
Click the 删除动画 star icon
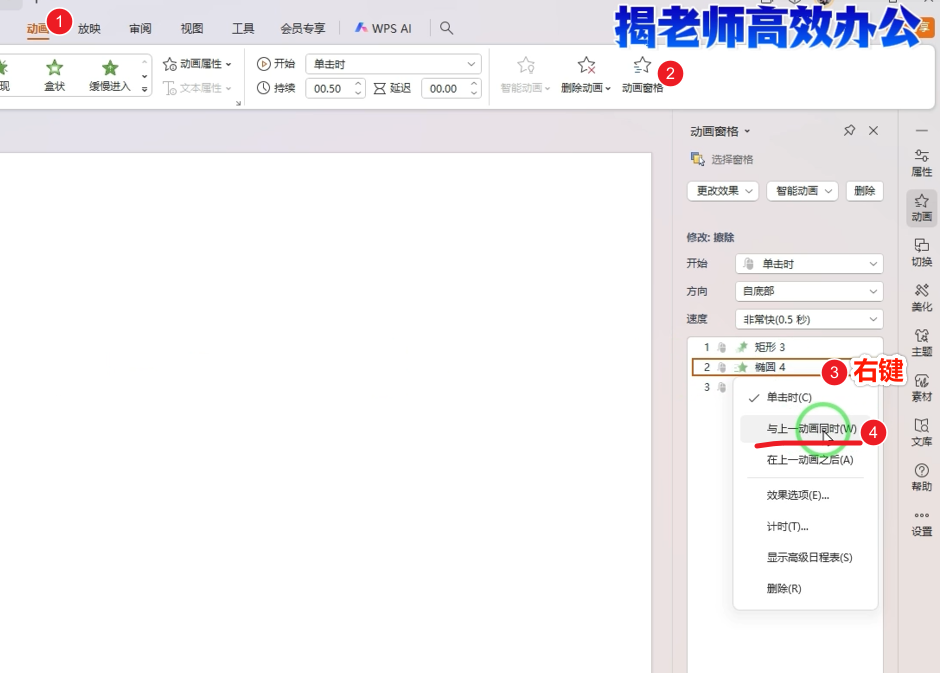tap(586, 66)
